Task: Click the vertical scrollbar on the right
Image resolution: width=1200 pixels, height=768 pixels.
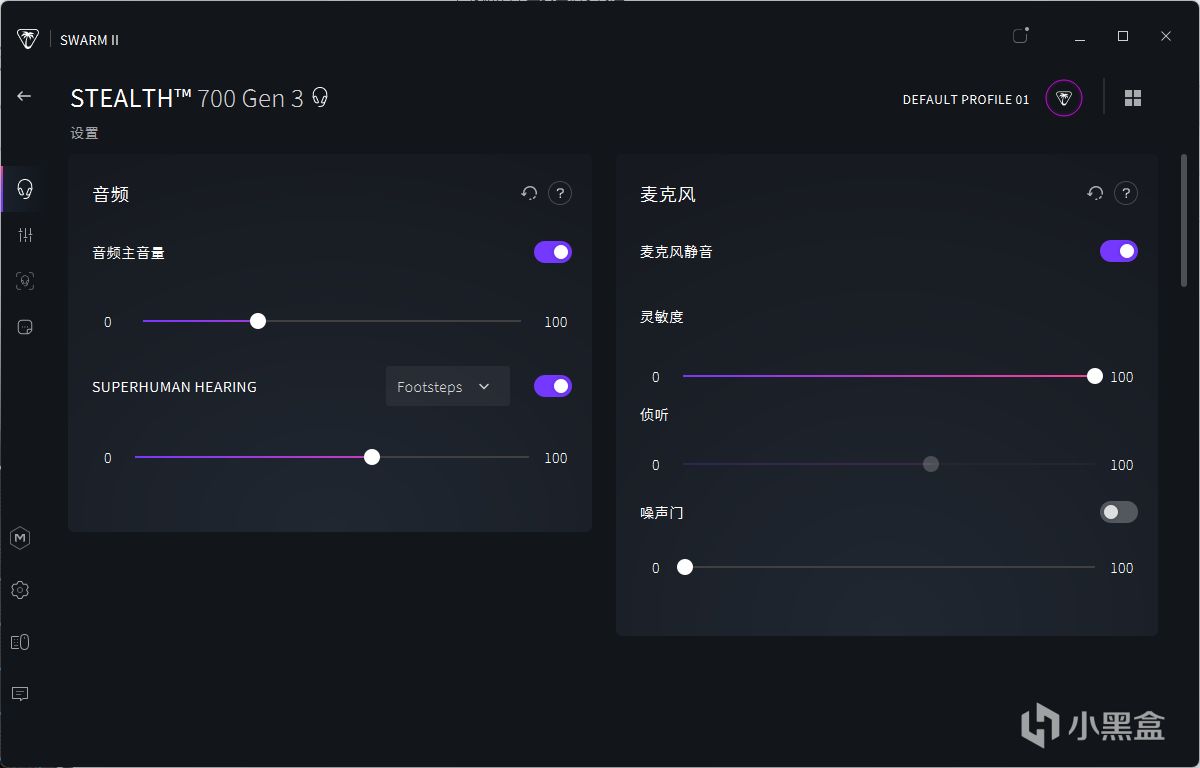Action: (x=1185, y=220)
